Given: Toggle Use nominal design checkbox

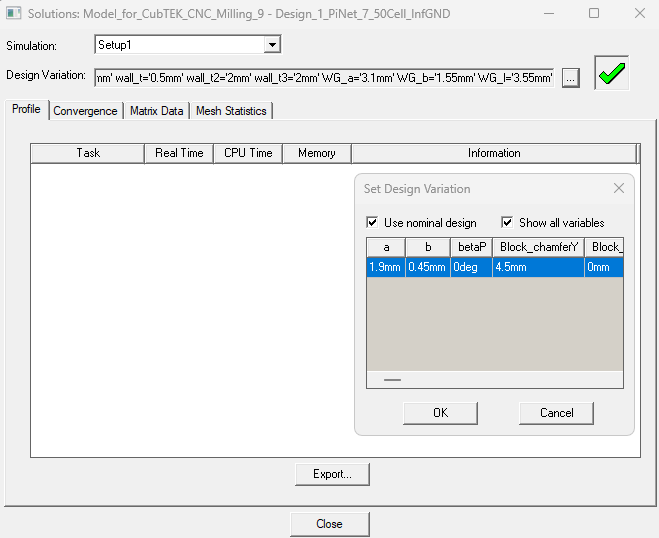Looking at the screenshot, I should [372, 222].
